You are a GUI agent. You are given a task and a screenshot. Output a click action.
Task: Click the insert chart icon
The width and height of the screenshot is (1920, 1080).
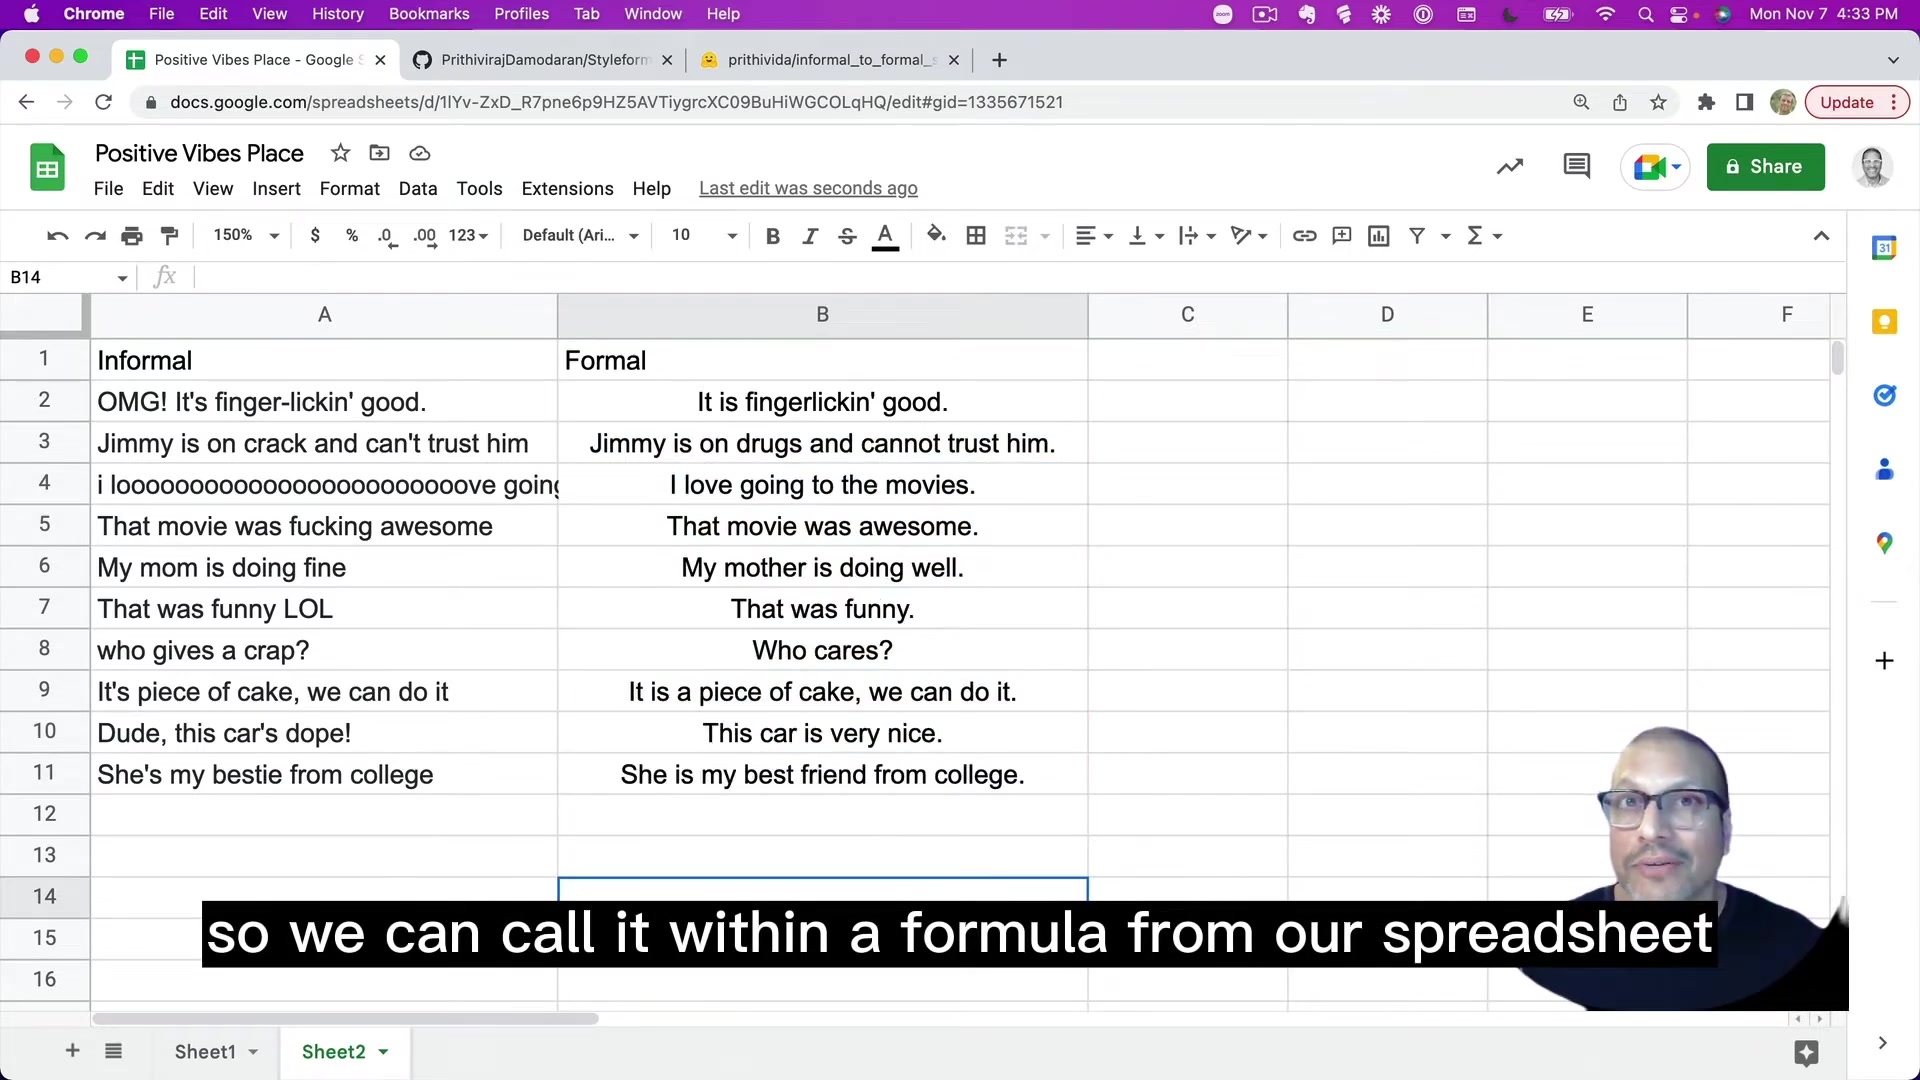pos(1379,236)
